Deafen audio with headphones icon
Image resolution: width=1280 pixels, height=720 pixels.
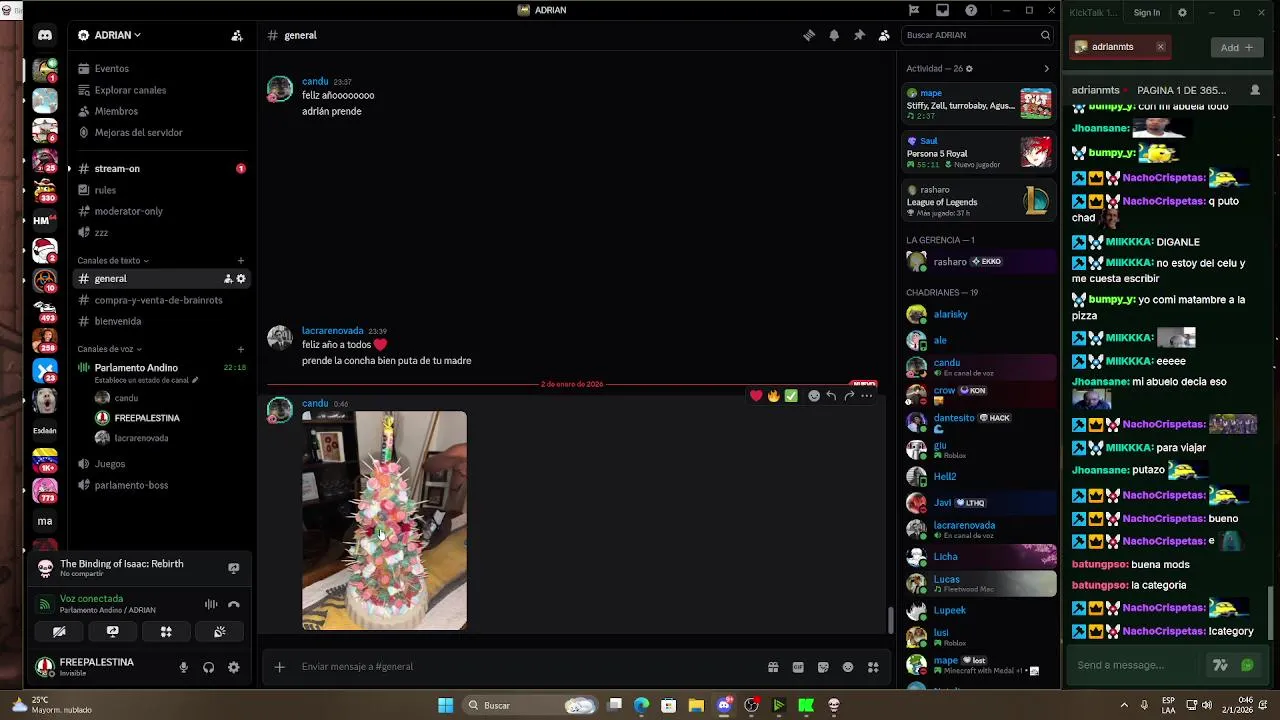(209, 667)
